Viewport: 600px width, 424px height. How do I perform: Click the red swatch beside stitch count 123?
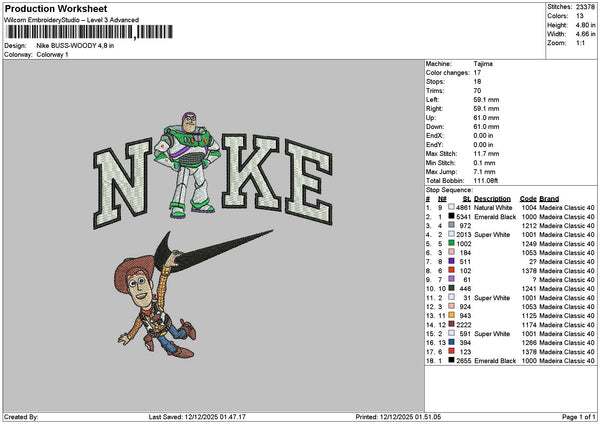[x=452, y=351]
